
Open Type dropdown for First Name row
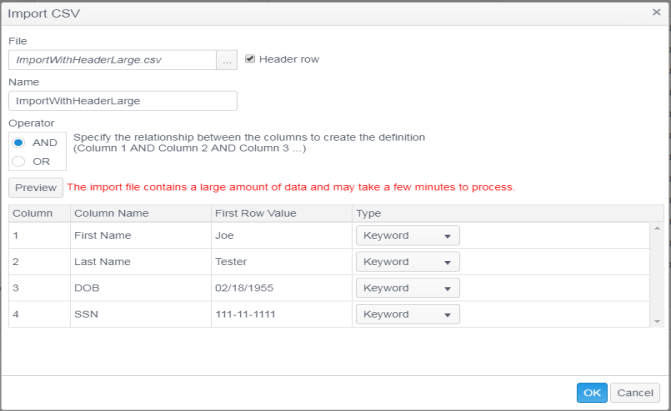coord(407,235)
